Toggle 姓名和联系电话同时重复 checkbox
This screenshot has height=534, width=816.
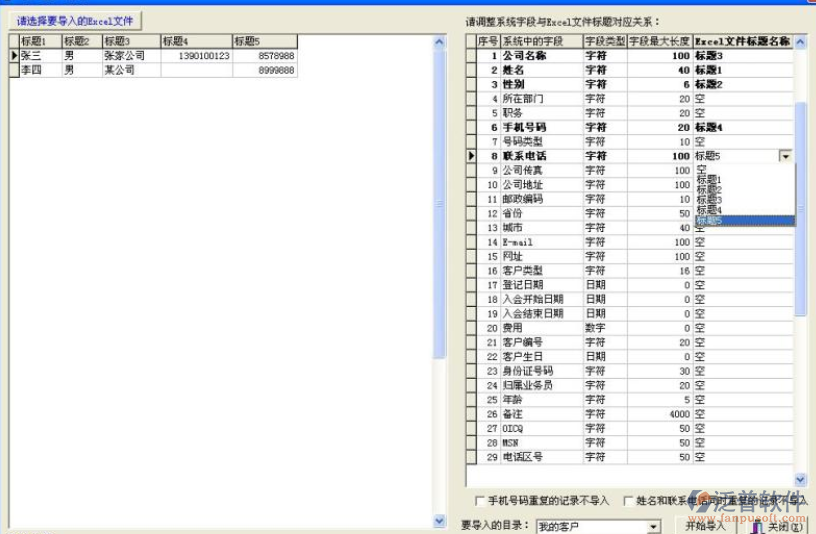pyautogui.click(x=629, y=500)
